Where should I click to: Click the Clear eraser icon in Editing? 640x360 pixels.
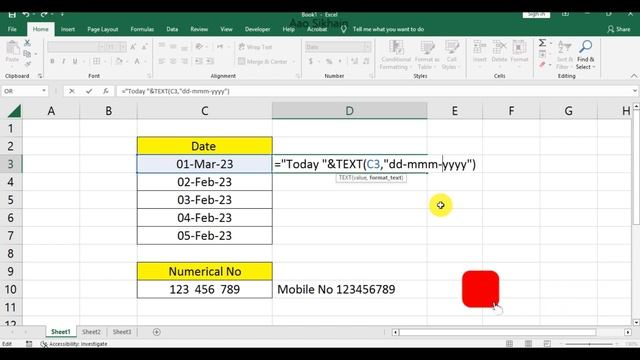pos(542,65)
